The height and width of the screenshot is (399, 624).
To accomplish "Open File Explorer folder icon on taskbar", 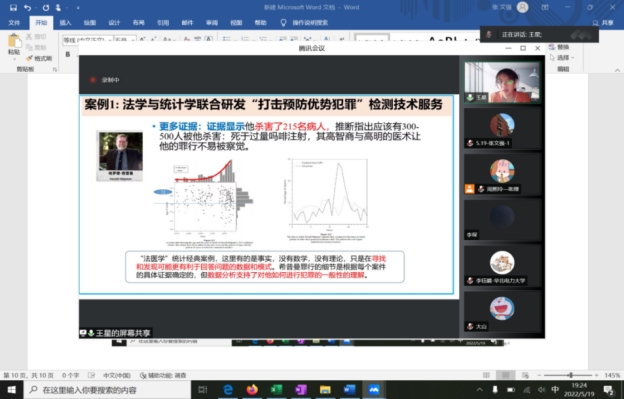I will [x=325, y=389].
